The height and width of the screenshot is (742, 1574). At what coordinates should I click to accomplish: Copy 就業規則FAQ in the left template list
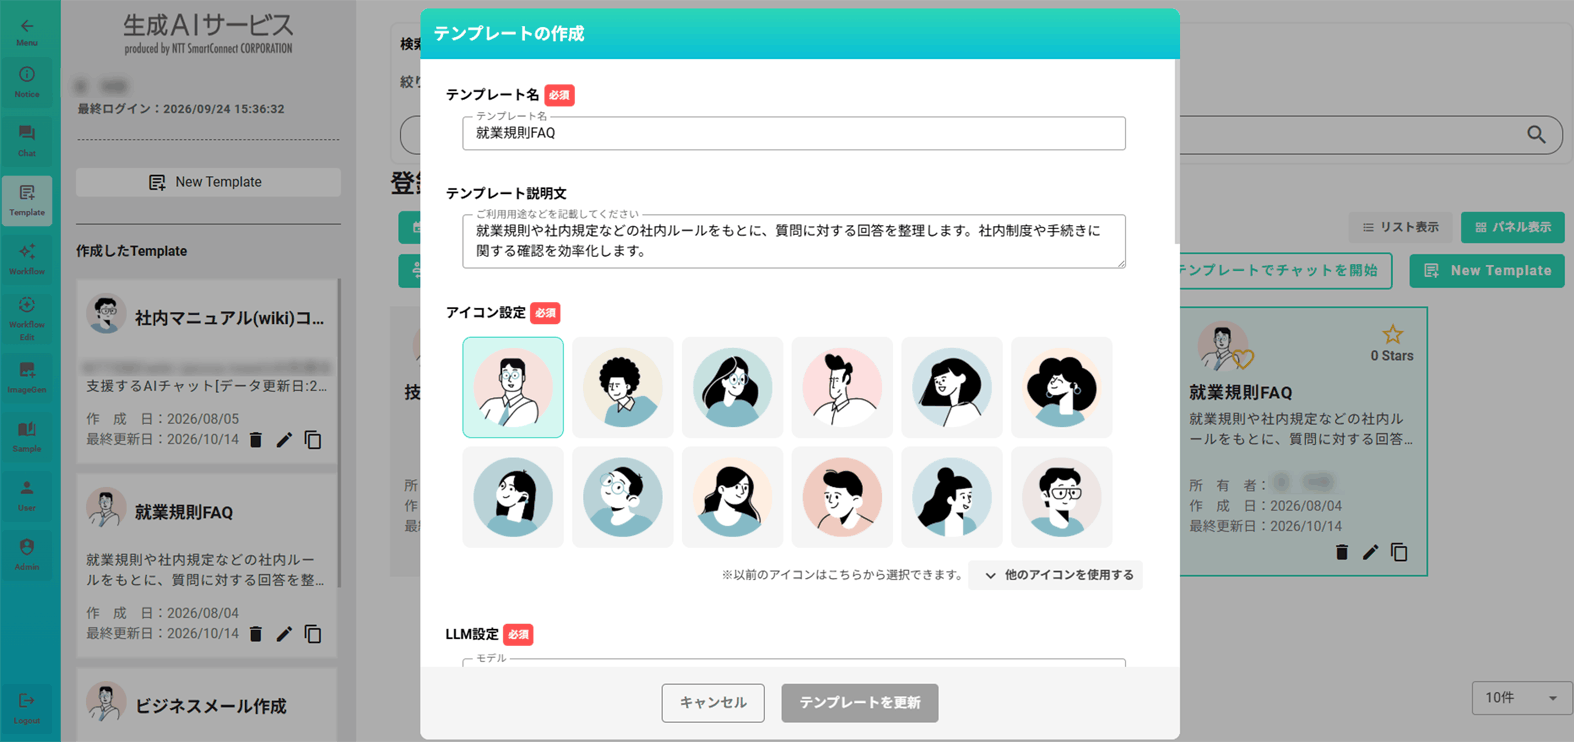click(x=313, y=634)
